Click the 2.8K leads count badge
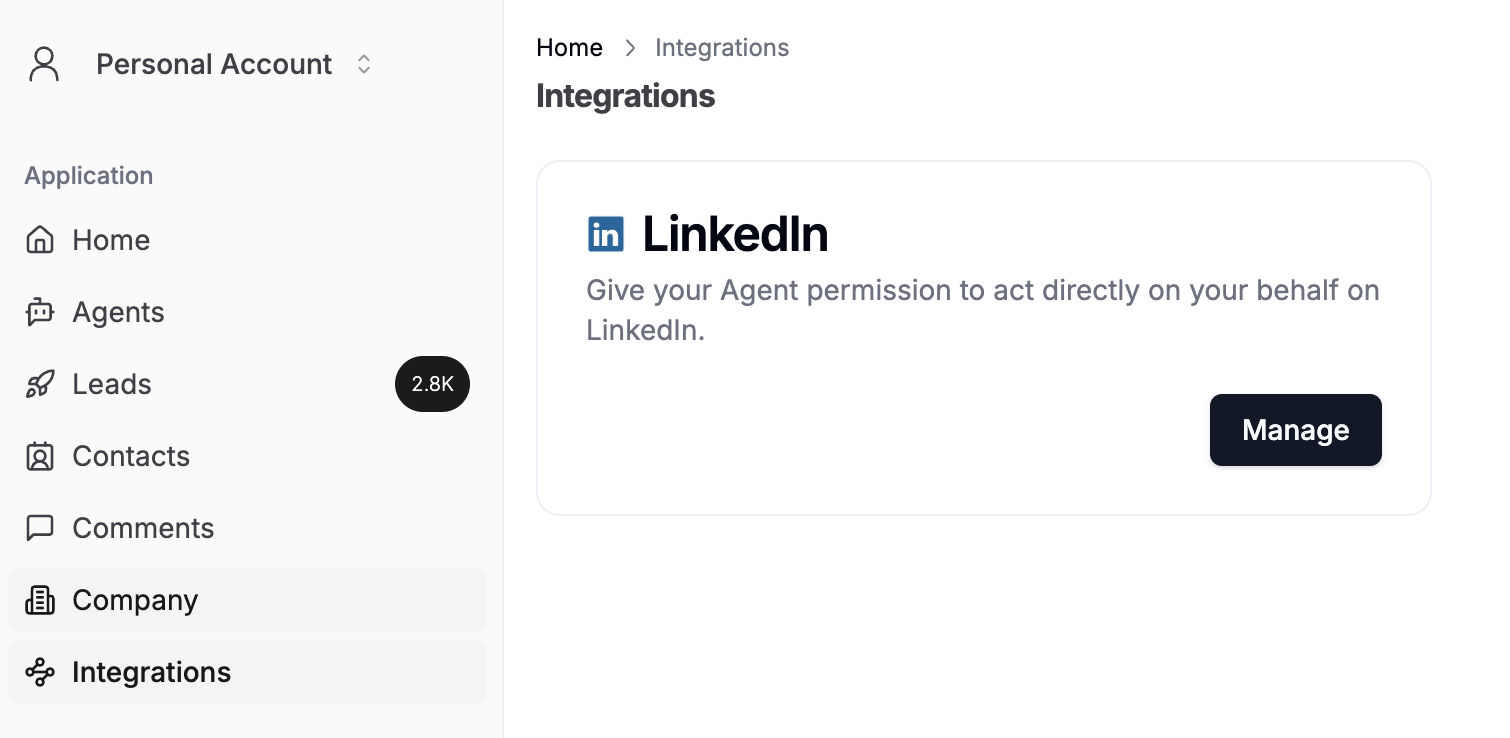This screenshot has width=1510, height=738. [432, 384]
